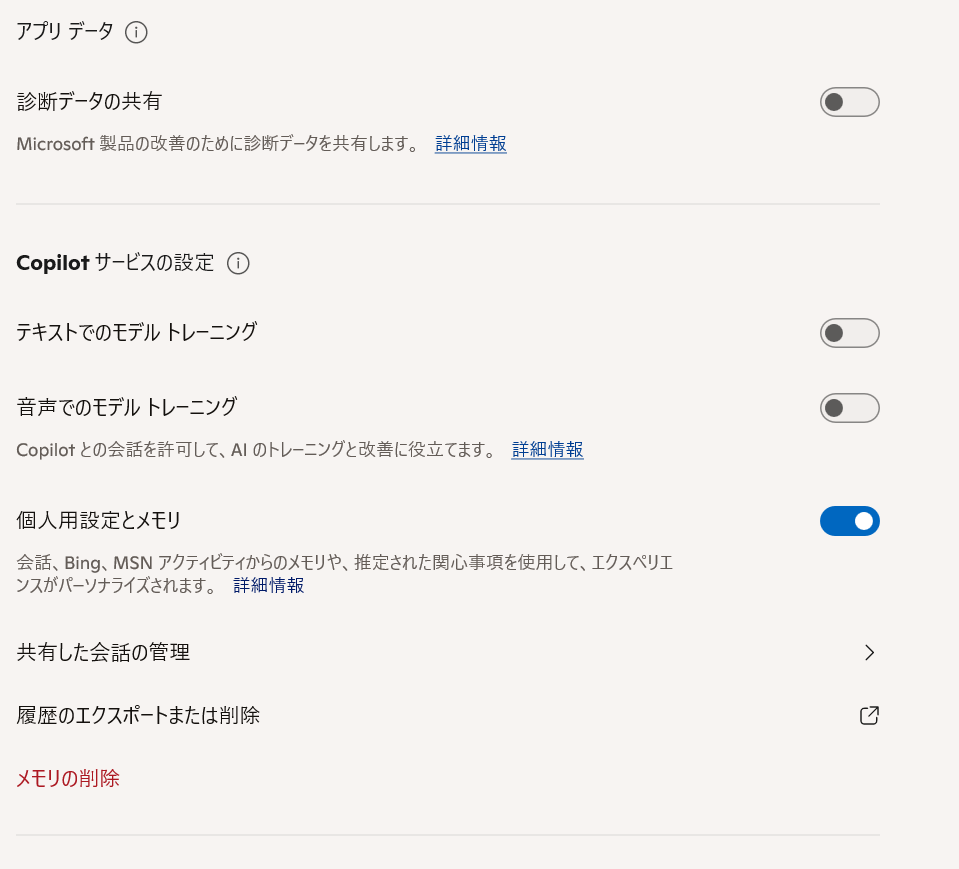Click the 音声でのモデル トレーニング label text

127,407
